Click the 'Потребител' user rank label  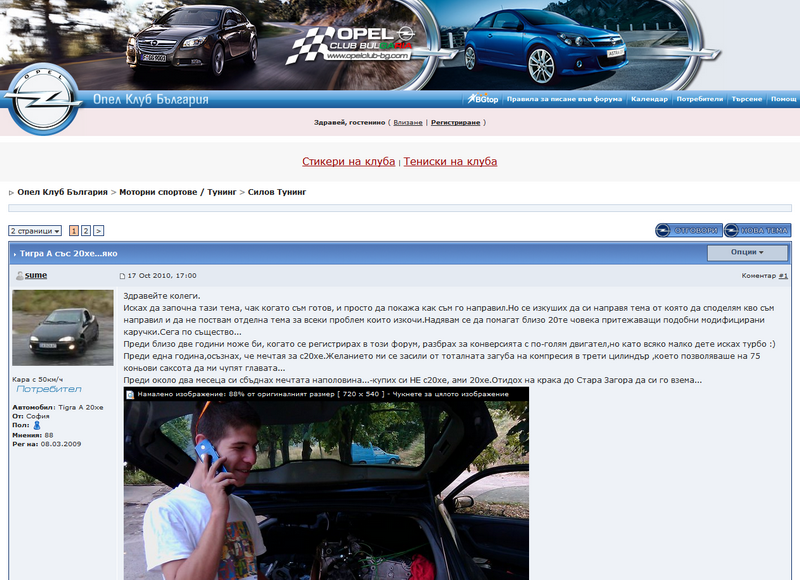point(49,389)
